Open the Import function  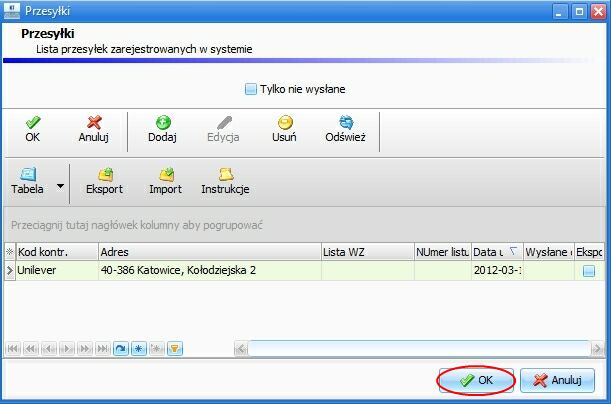pyautogui.click(x=166, y=181)
